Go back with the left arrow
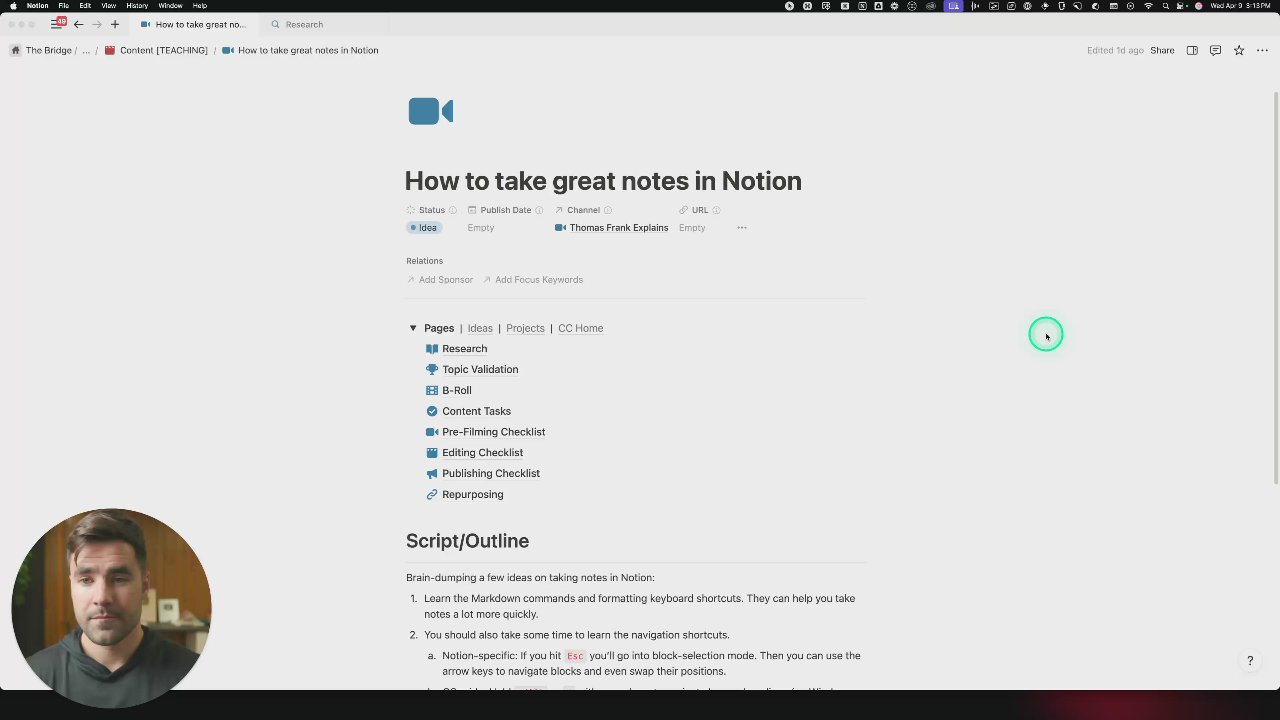Viewport: 1280px width, 720px height. [78, 24]
